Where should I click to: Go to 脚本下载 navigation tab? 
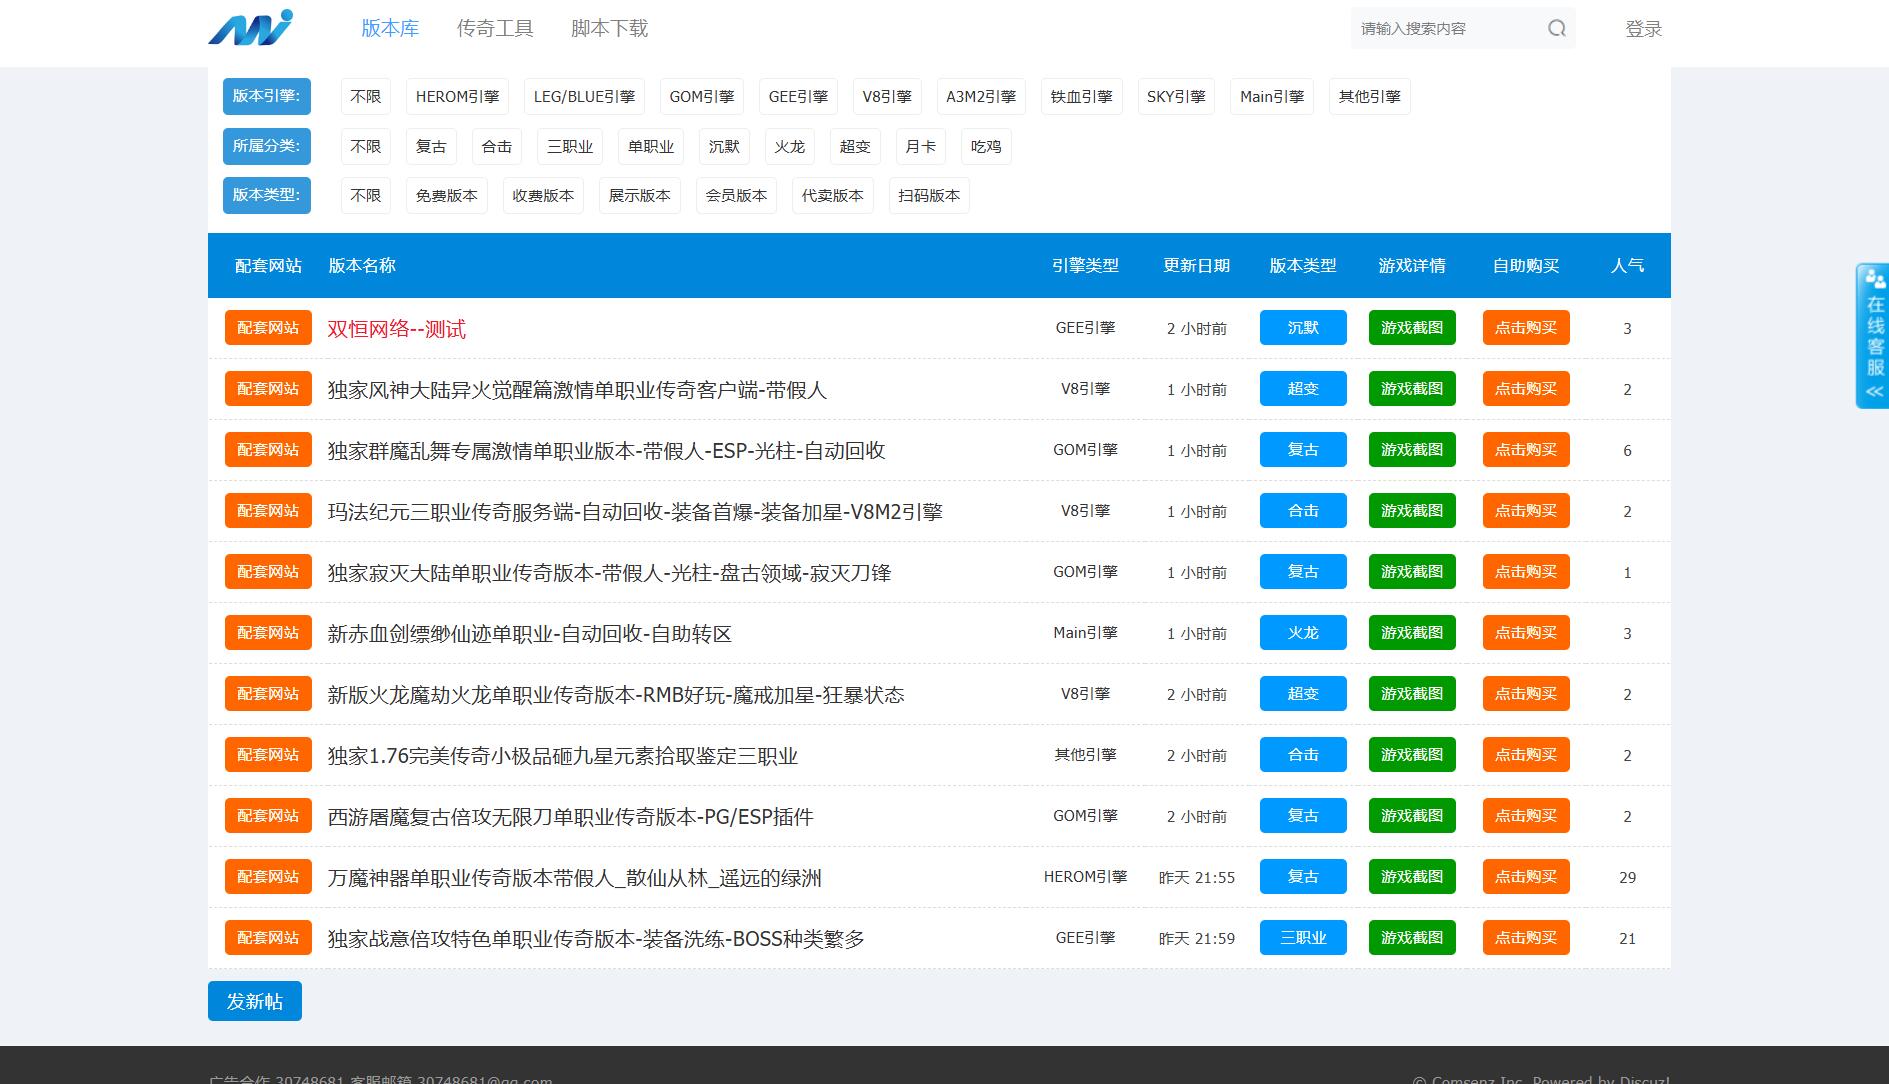(x=609, y=29)
